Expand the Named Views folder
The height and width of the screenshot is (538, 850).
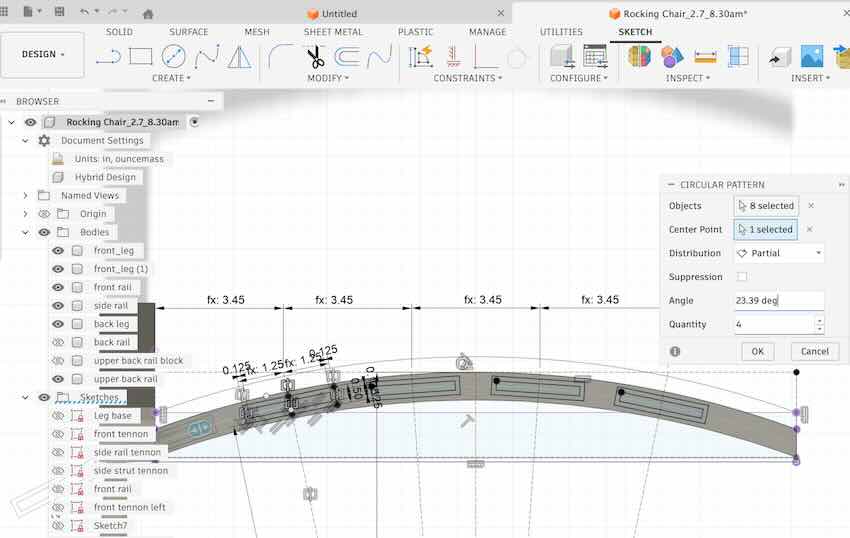[x=25, y=195]
